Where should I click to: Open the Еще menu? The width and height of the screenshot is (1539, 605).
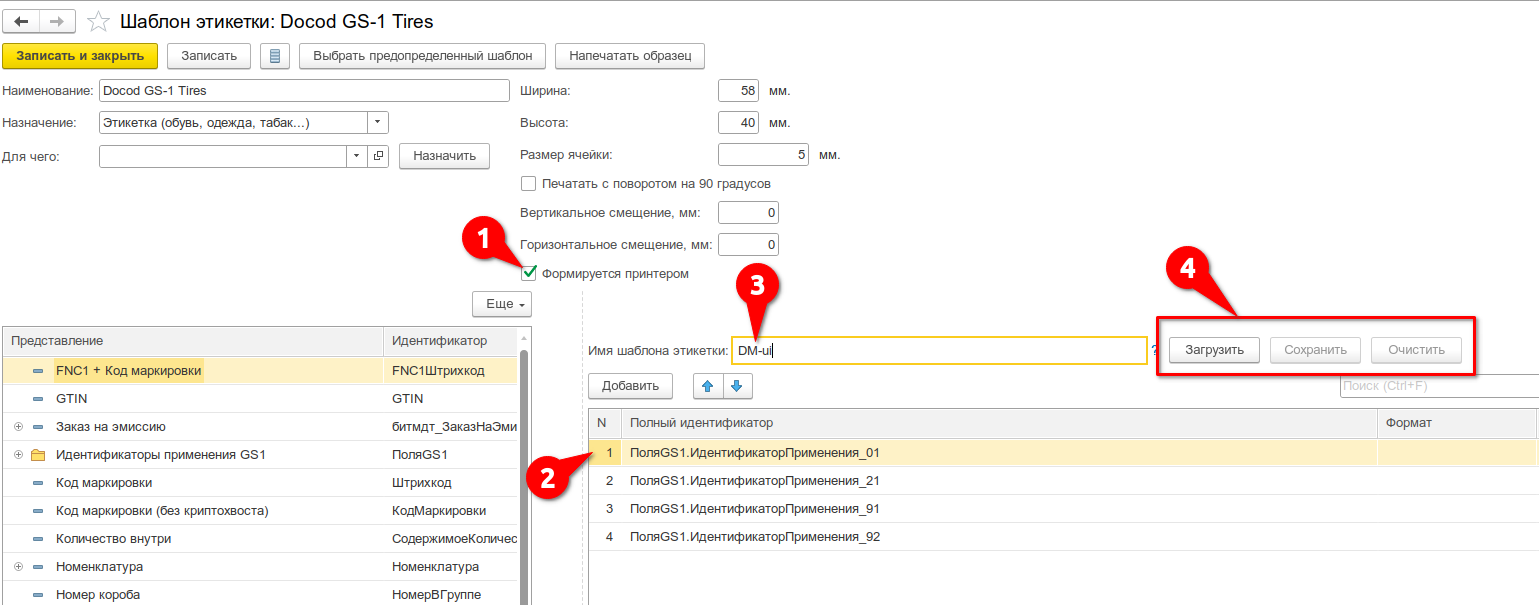click(x=502, y=303)
